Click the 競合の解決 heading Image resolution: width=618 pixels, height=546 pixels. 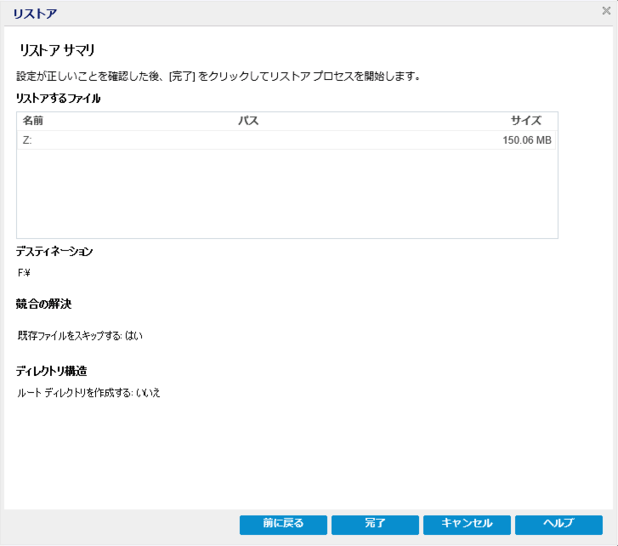(44, 304)
